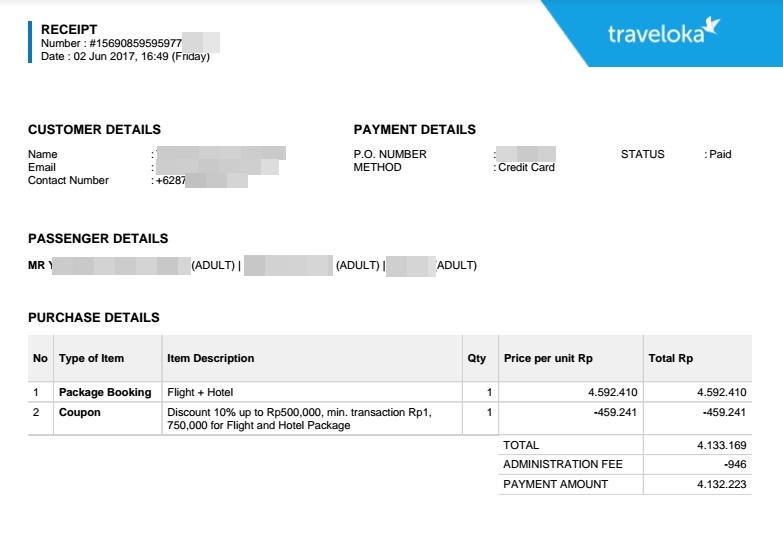The height and width of the screenshot is (537, 783).
Task: Select the Package Booking row type
Action: pos(105,392)
